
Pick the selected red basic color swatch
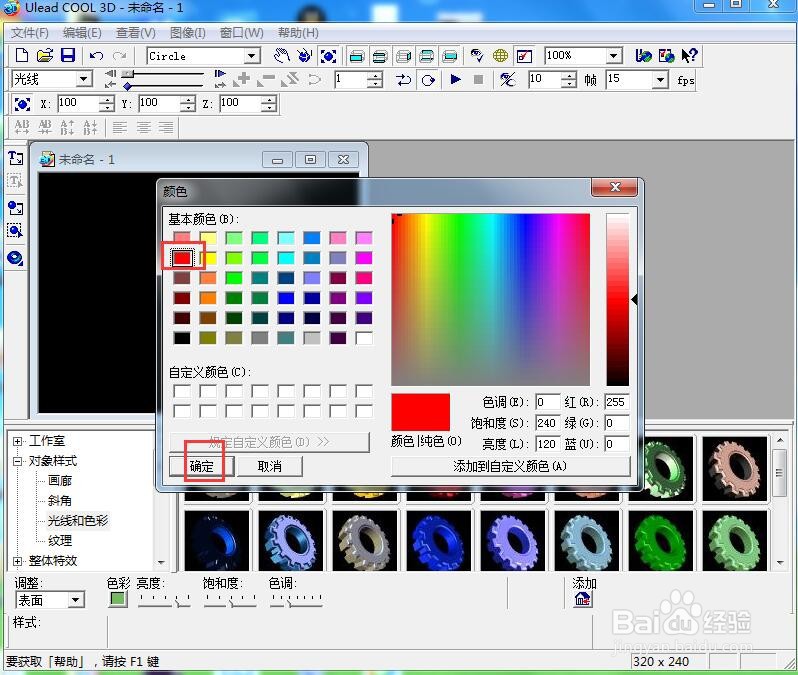[x=182, y=258]
